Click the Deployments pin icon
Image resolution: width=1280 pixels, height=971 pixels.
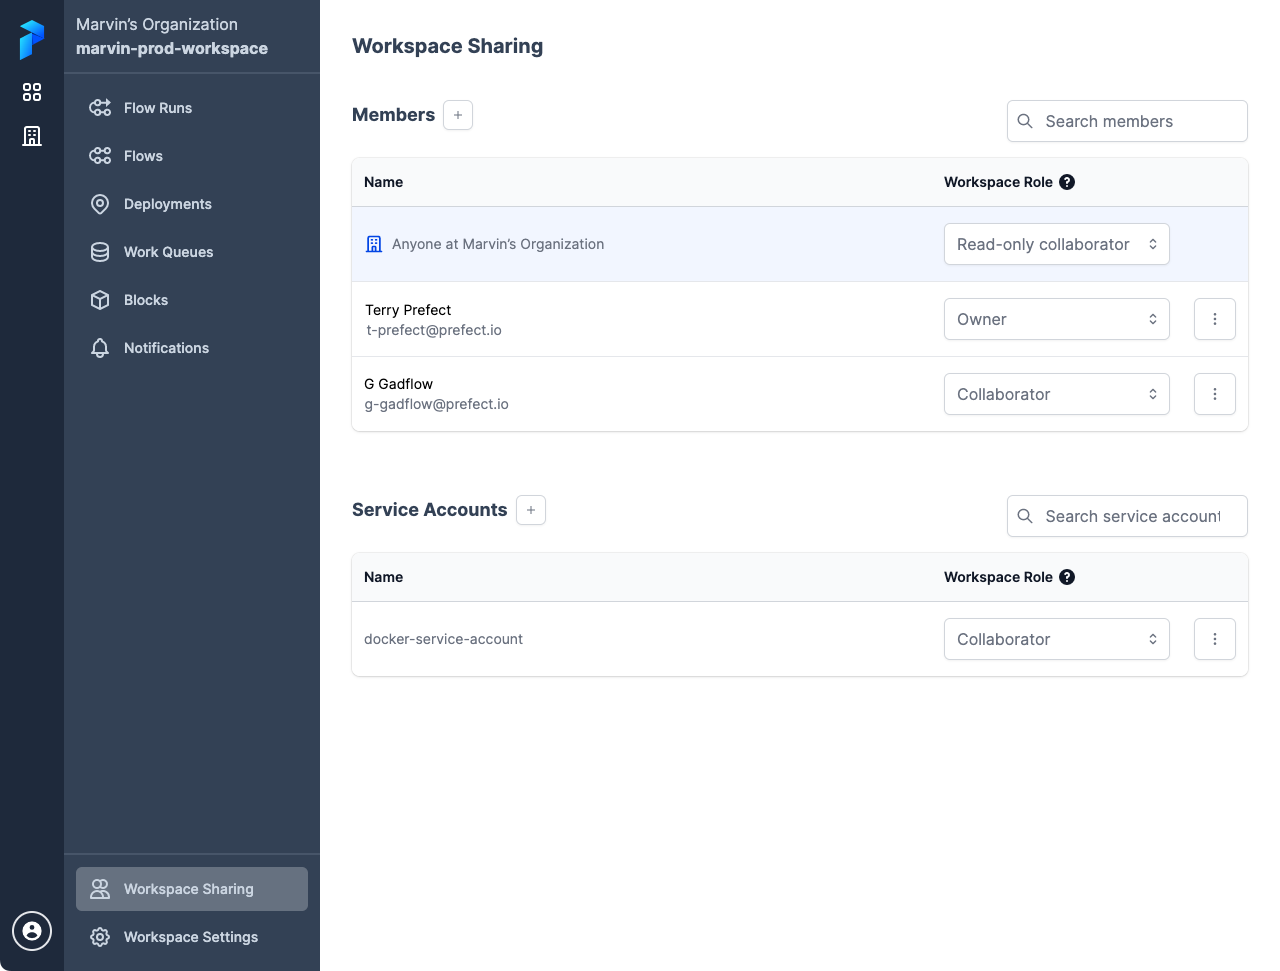[100, 204]
